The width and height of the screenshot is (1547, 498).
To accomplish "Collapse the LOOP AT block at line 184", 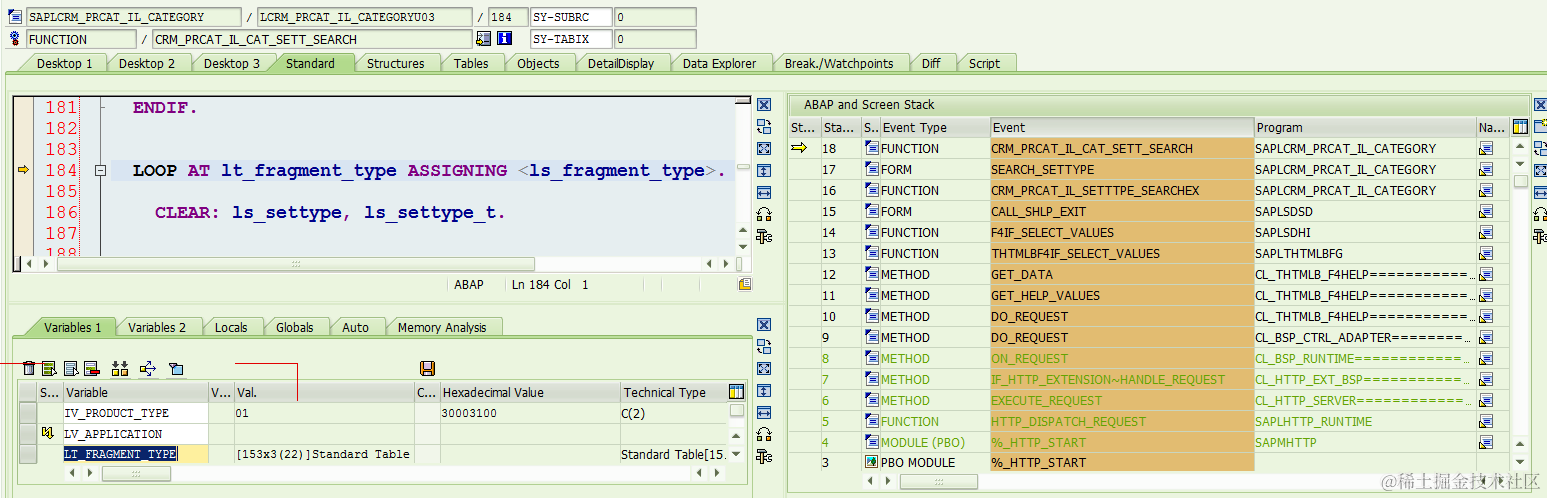I will coord(100,171).
